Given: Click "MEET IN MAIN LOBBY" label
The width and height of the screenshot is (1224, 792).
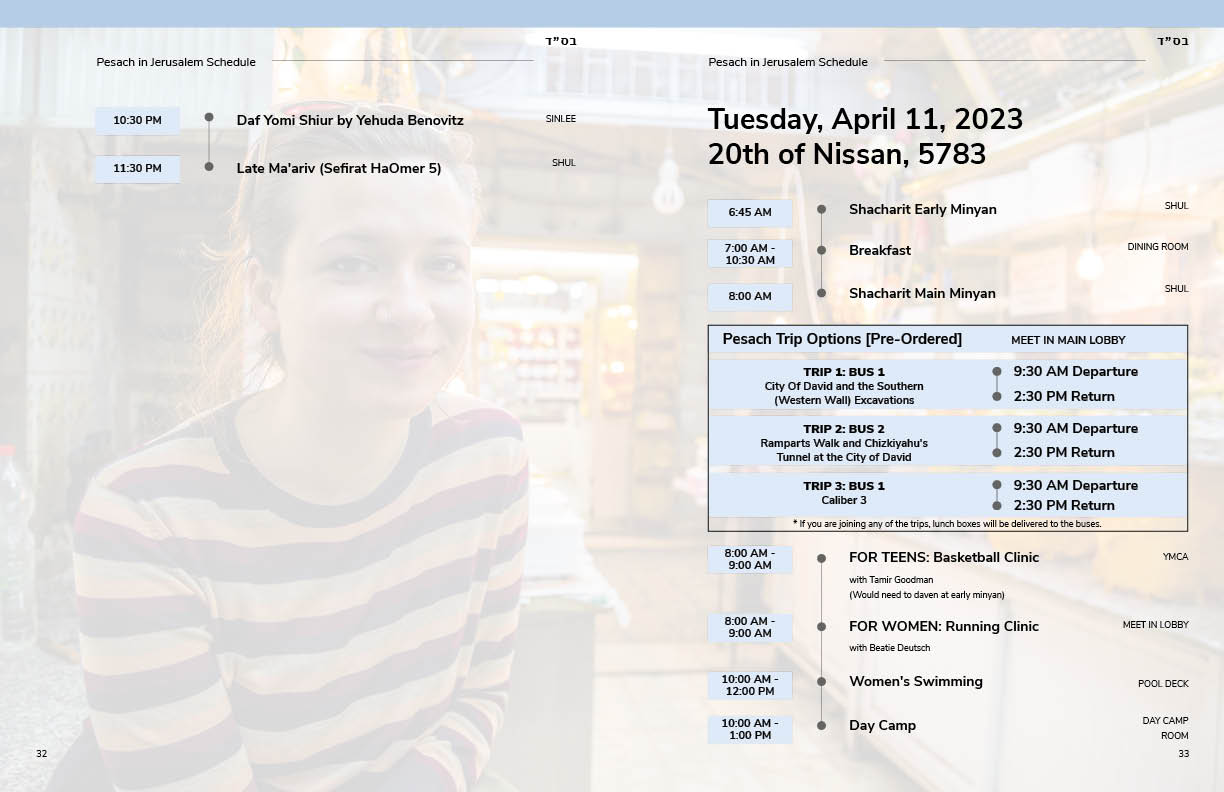Looking at the screenshot, I should click(1068, 340).
